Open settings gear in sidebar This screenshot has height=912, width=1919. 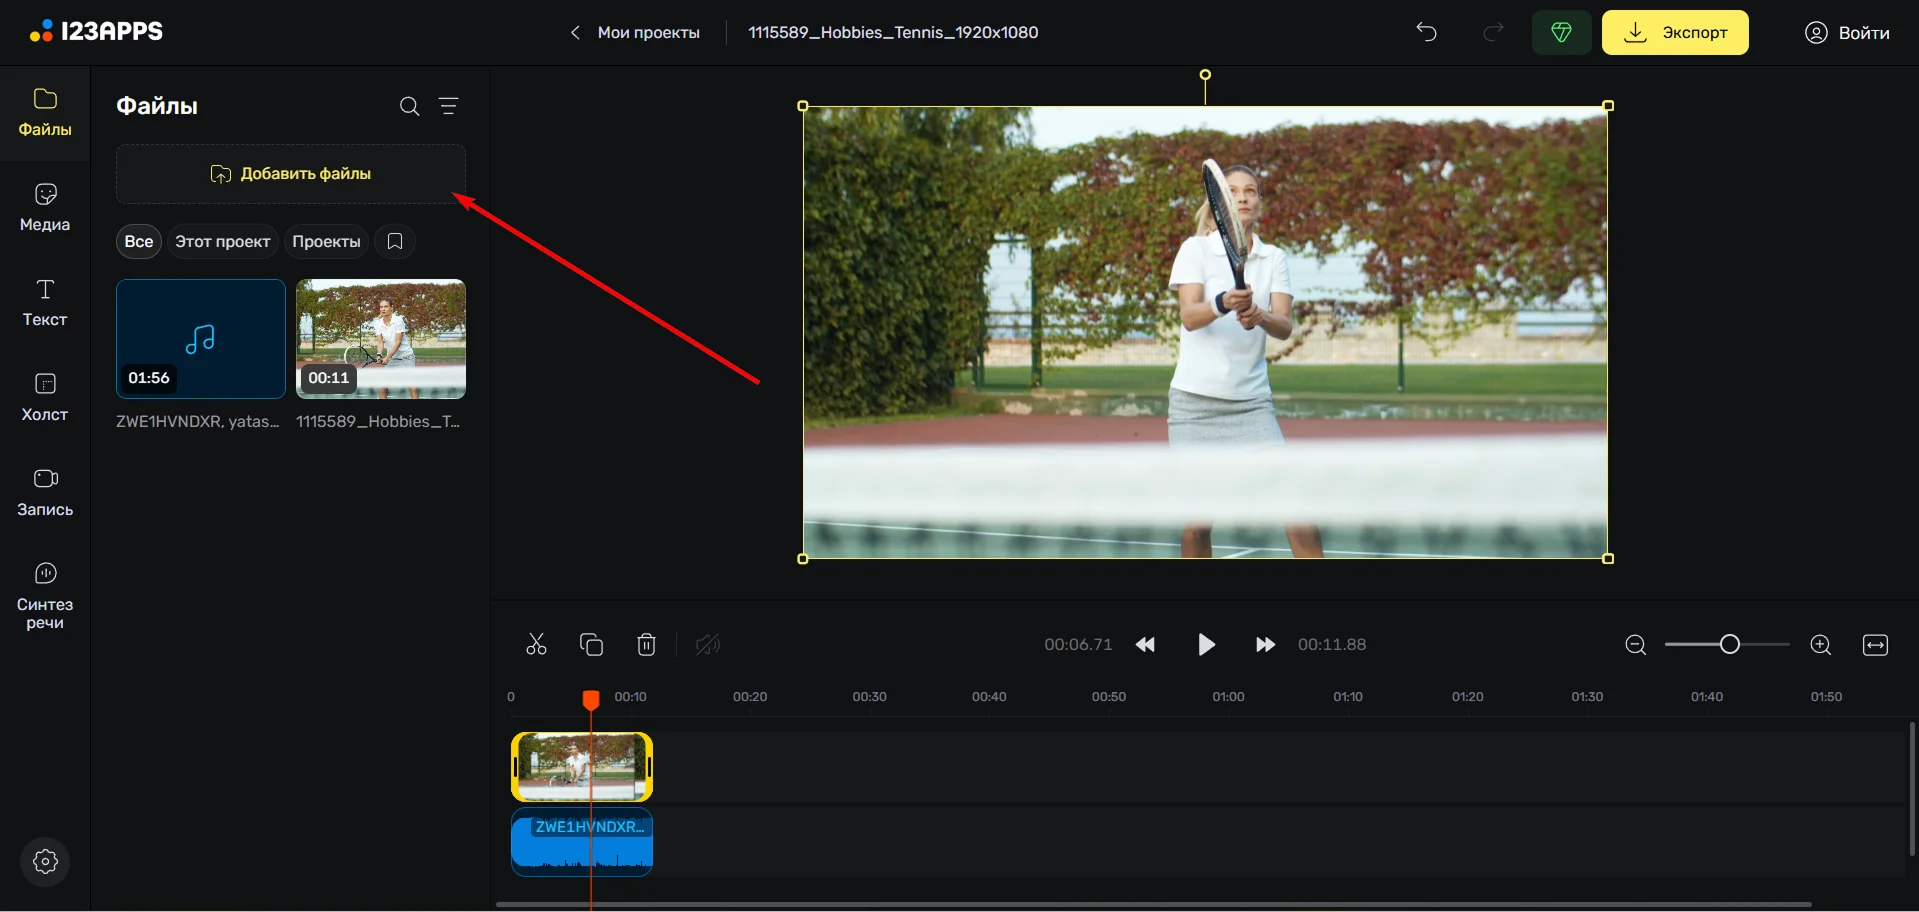45,861
